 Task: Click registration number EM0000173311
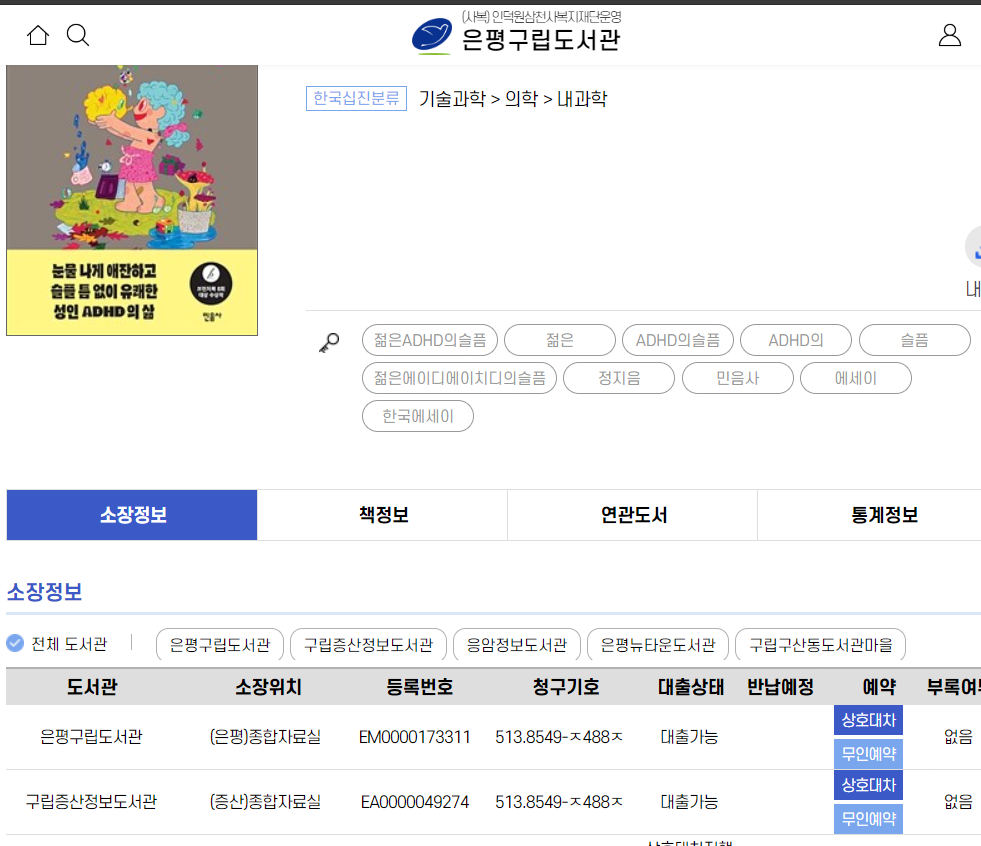pos(414,737)
